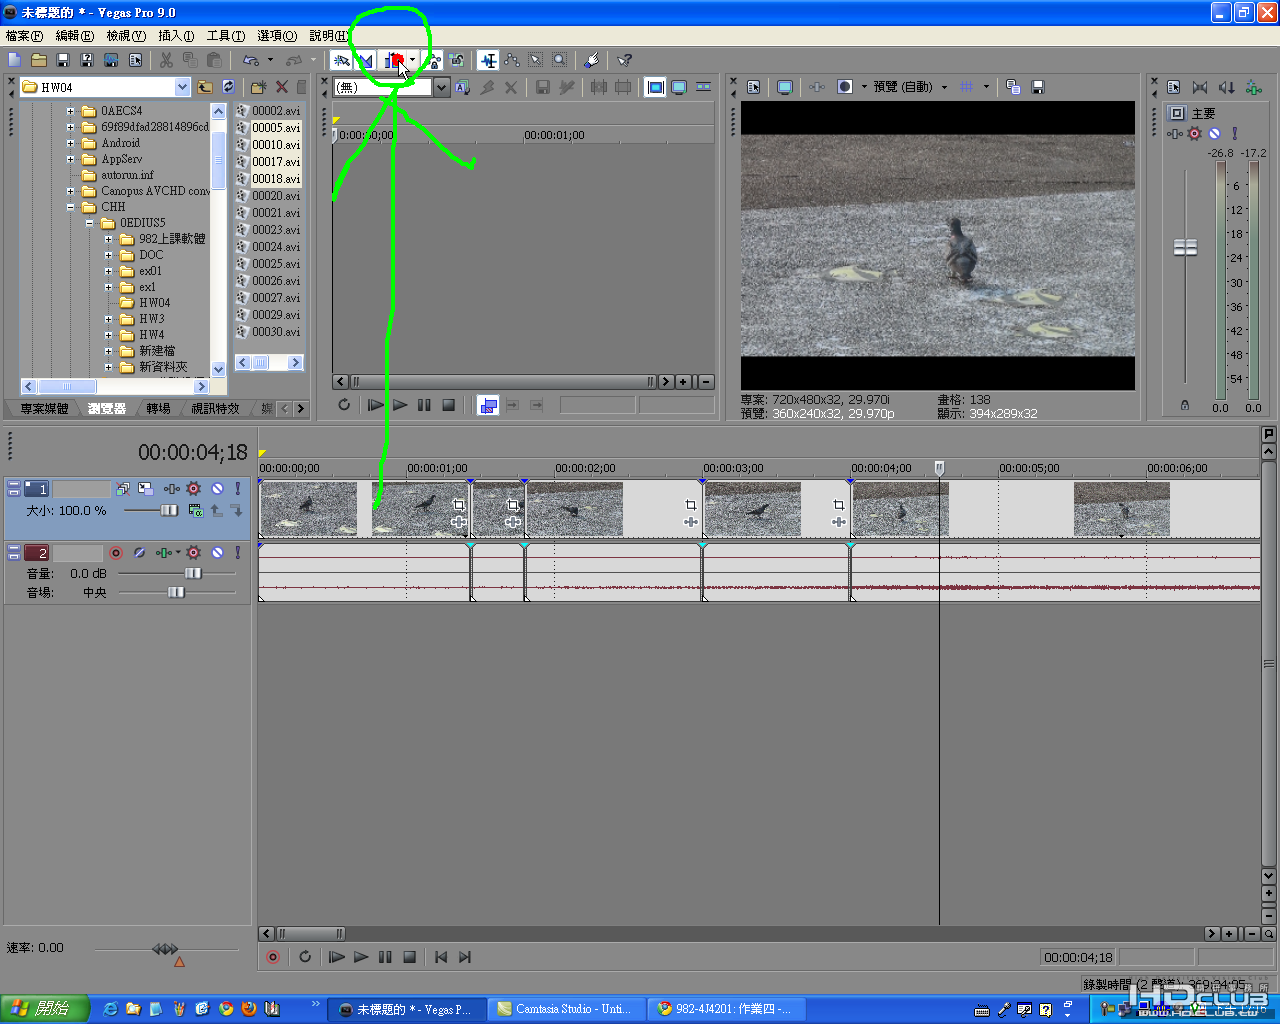Solo audio track 2
Screen dimensions: 1280x1024
[237, 553]
